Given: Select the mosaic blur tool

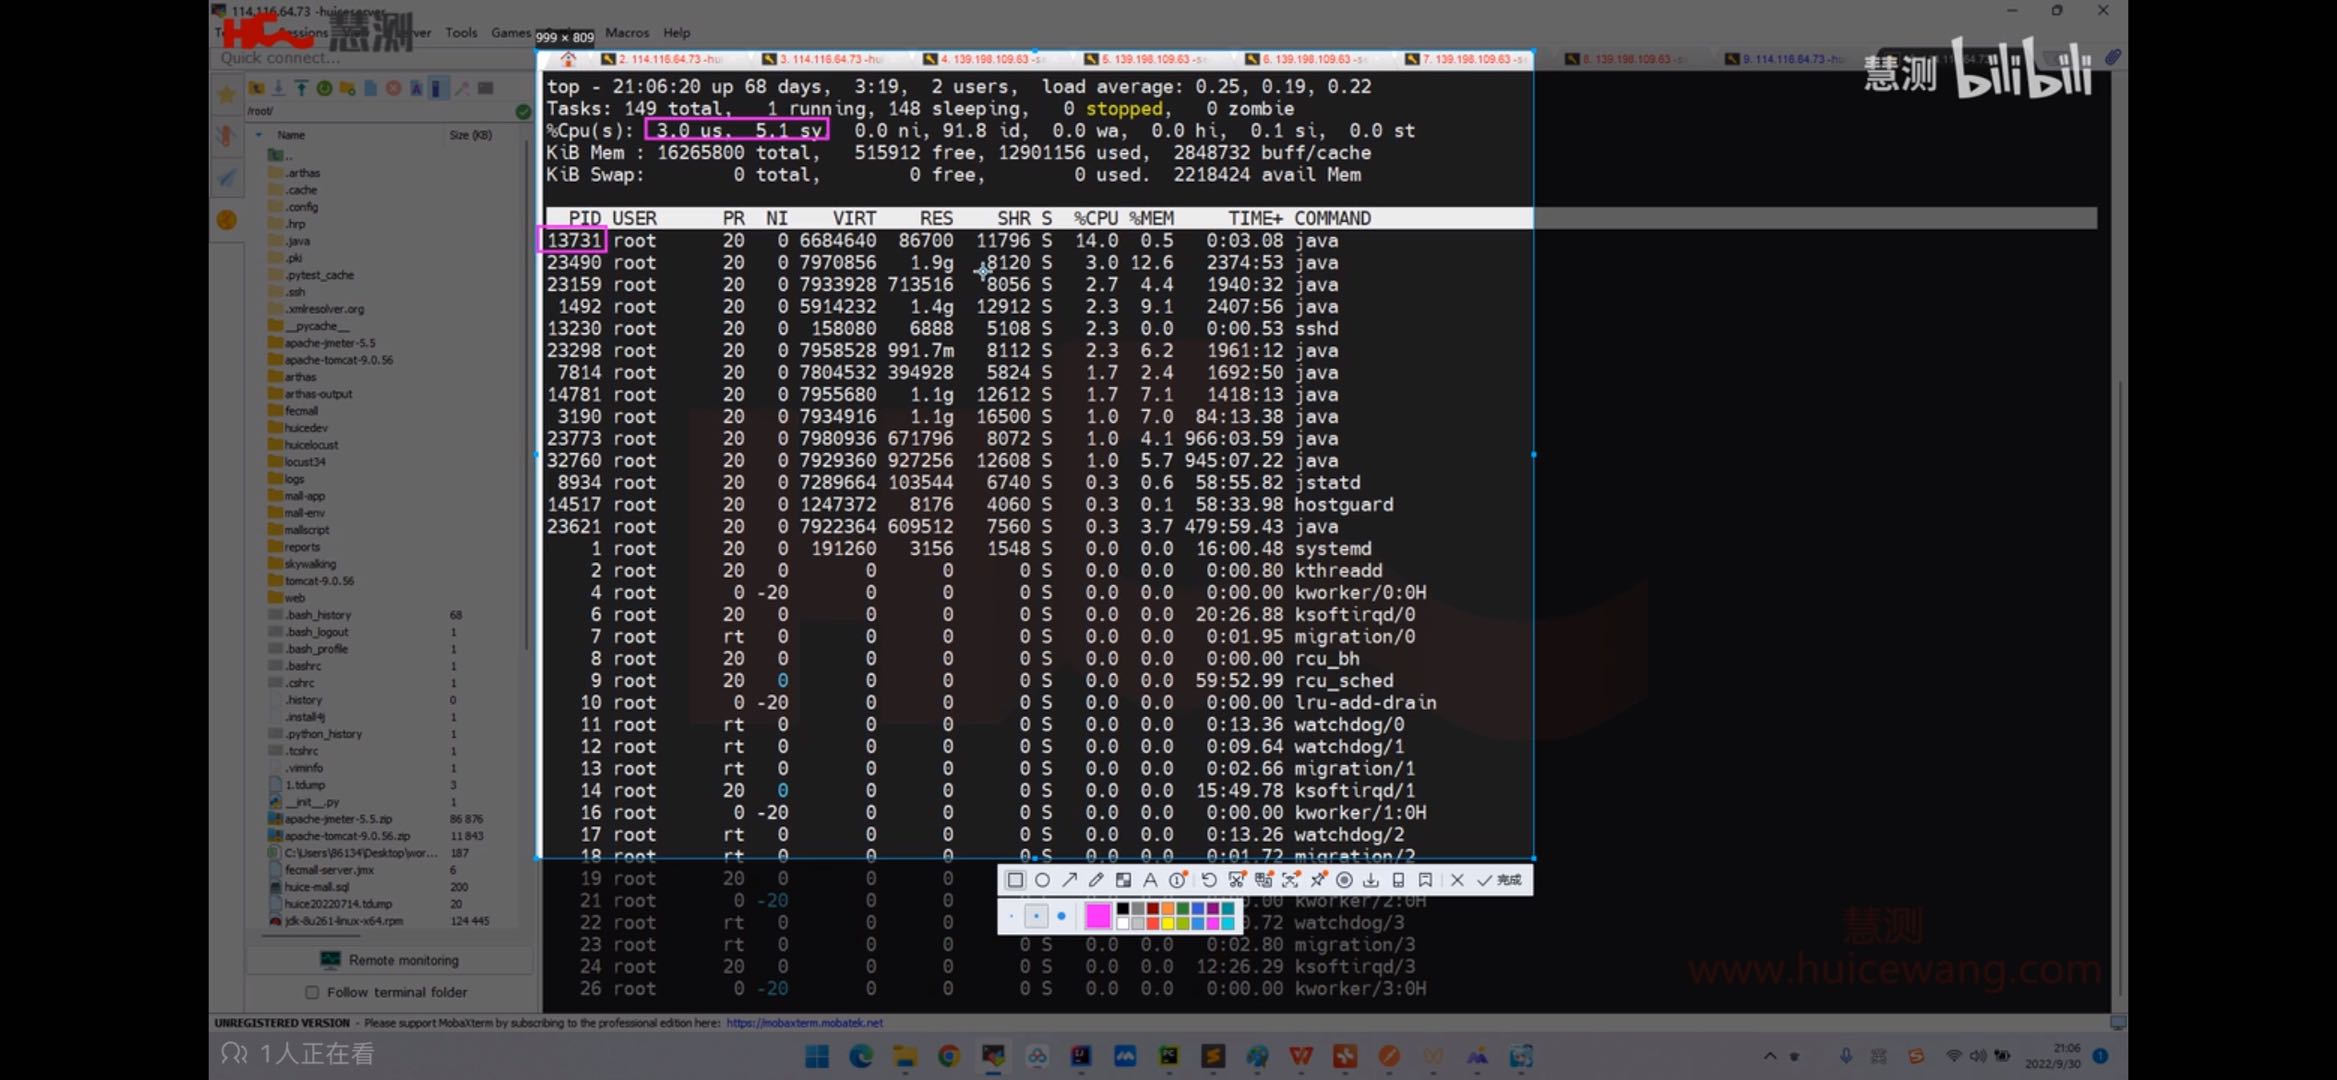Looking at the screenshot, I should [1123, 880].
